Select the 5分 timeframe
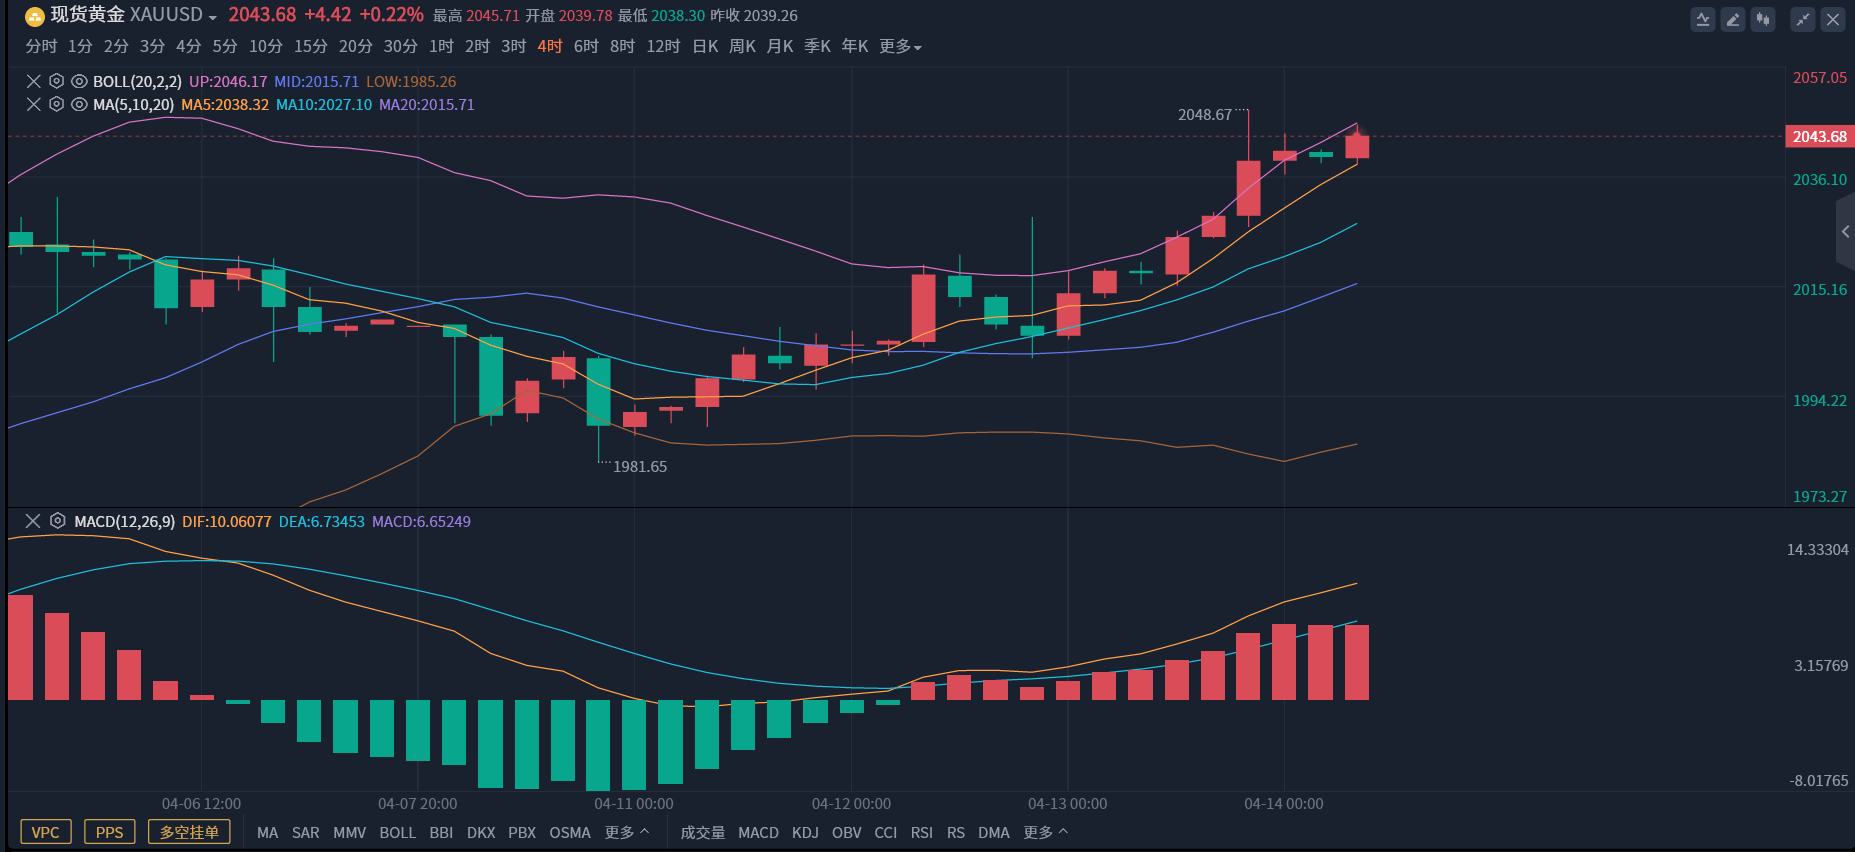This screenshot has width=1855, height=852. coord(225,46)
